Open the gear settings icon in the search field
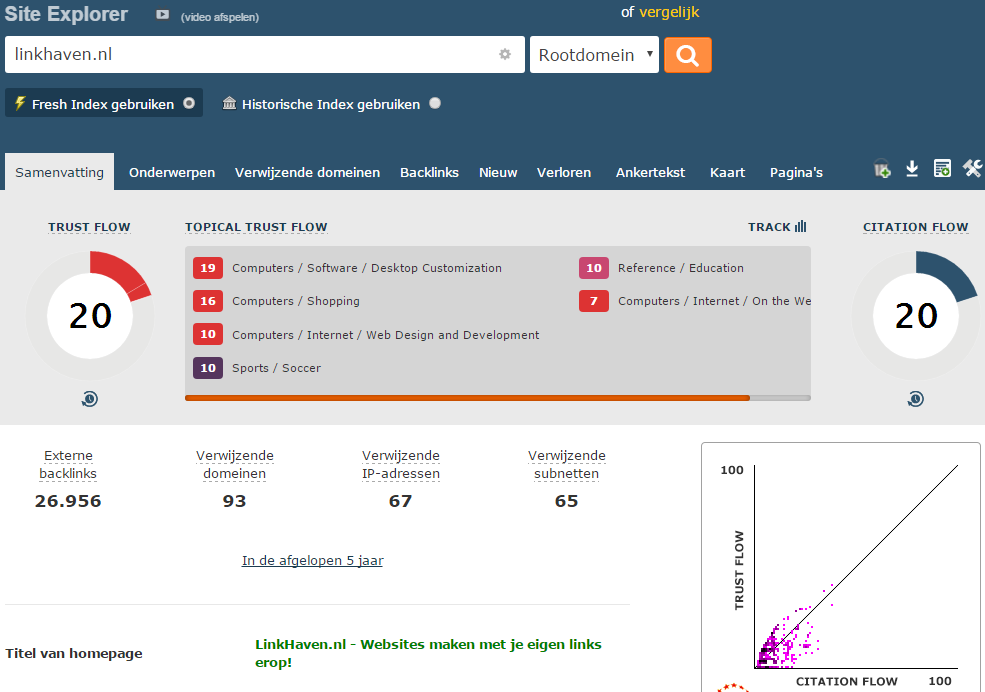Viewport: 985px width, 692px height. coord(505,54)
